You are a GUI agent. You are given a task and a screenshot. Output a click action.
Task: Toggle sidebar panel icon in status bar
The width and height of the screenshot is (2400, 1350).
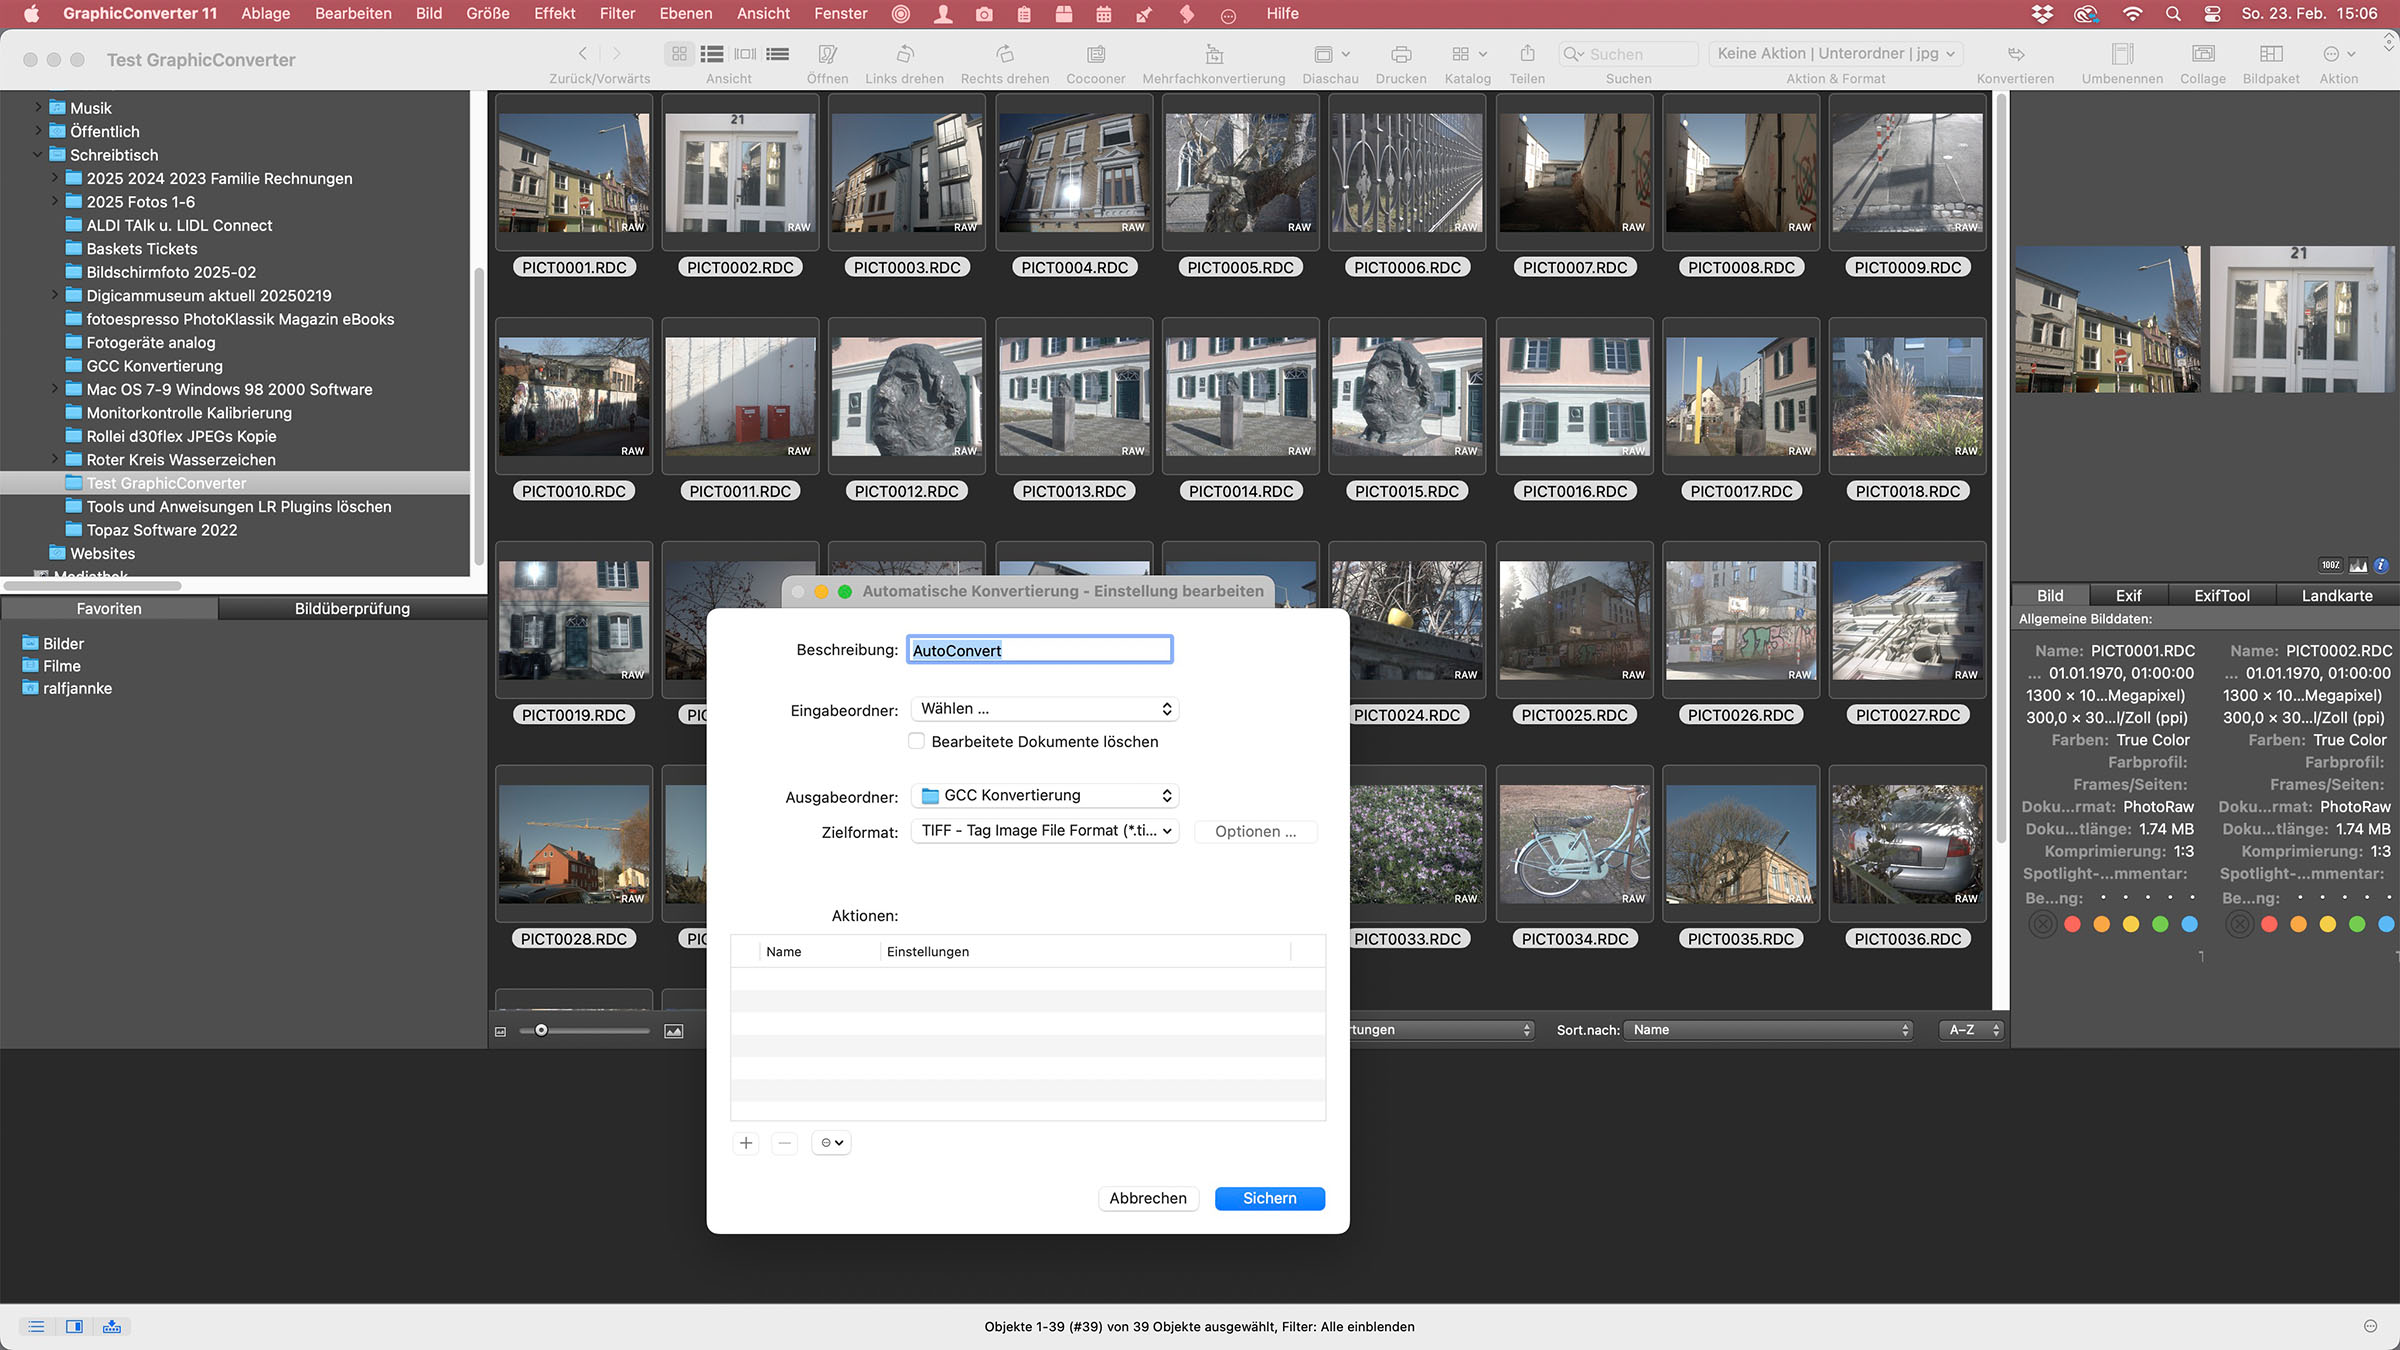74,1327
